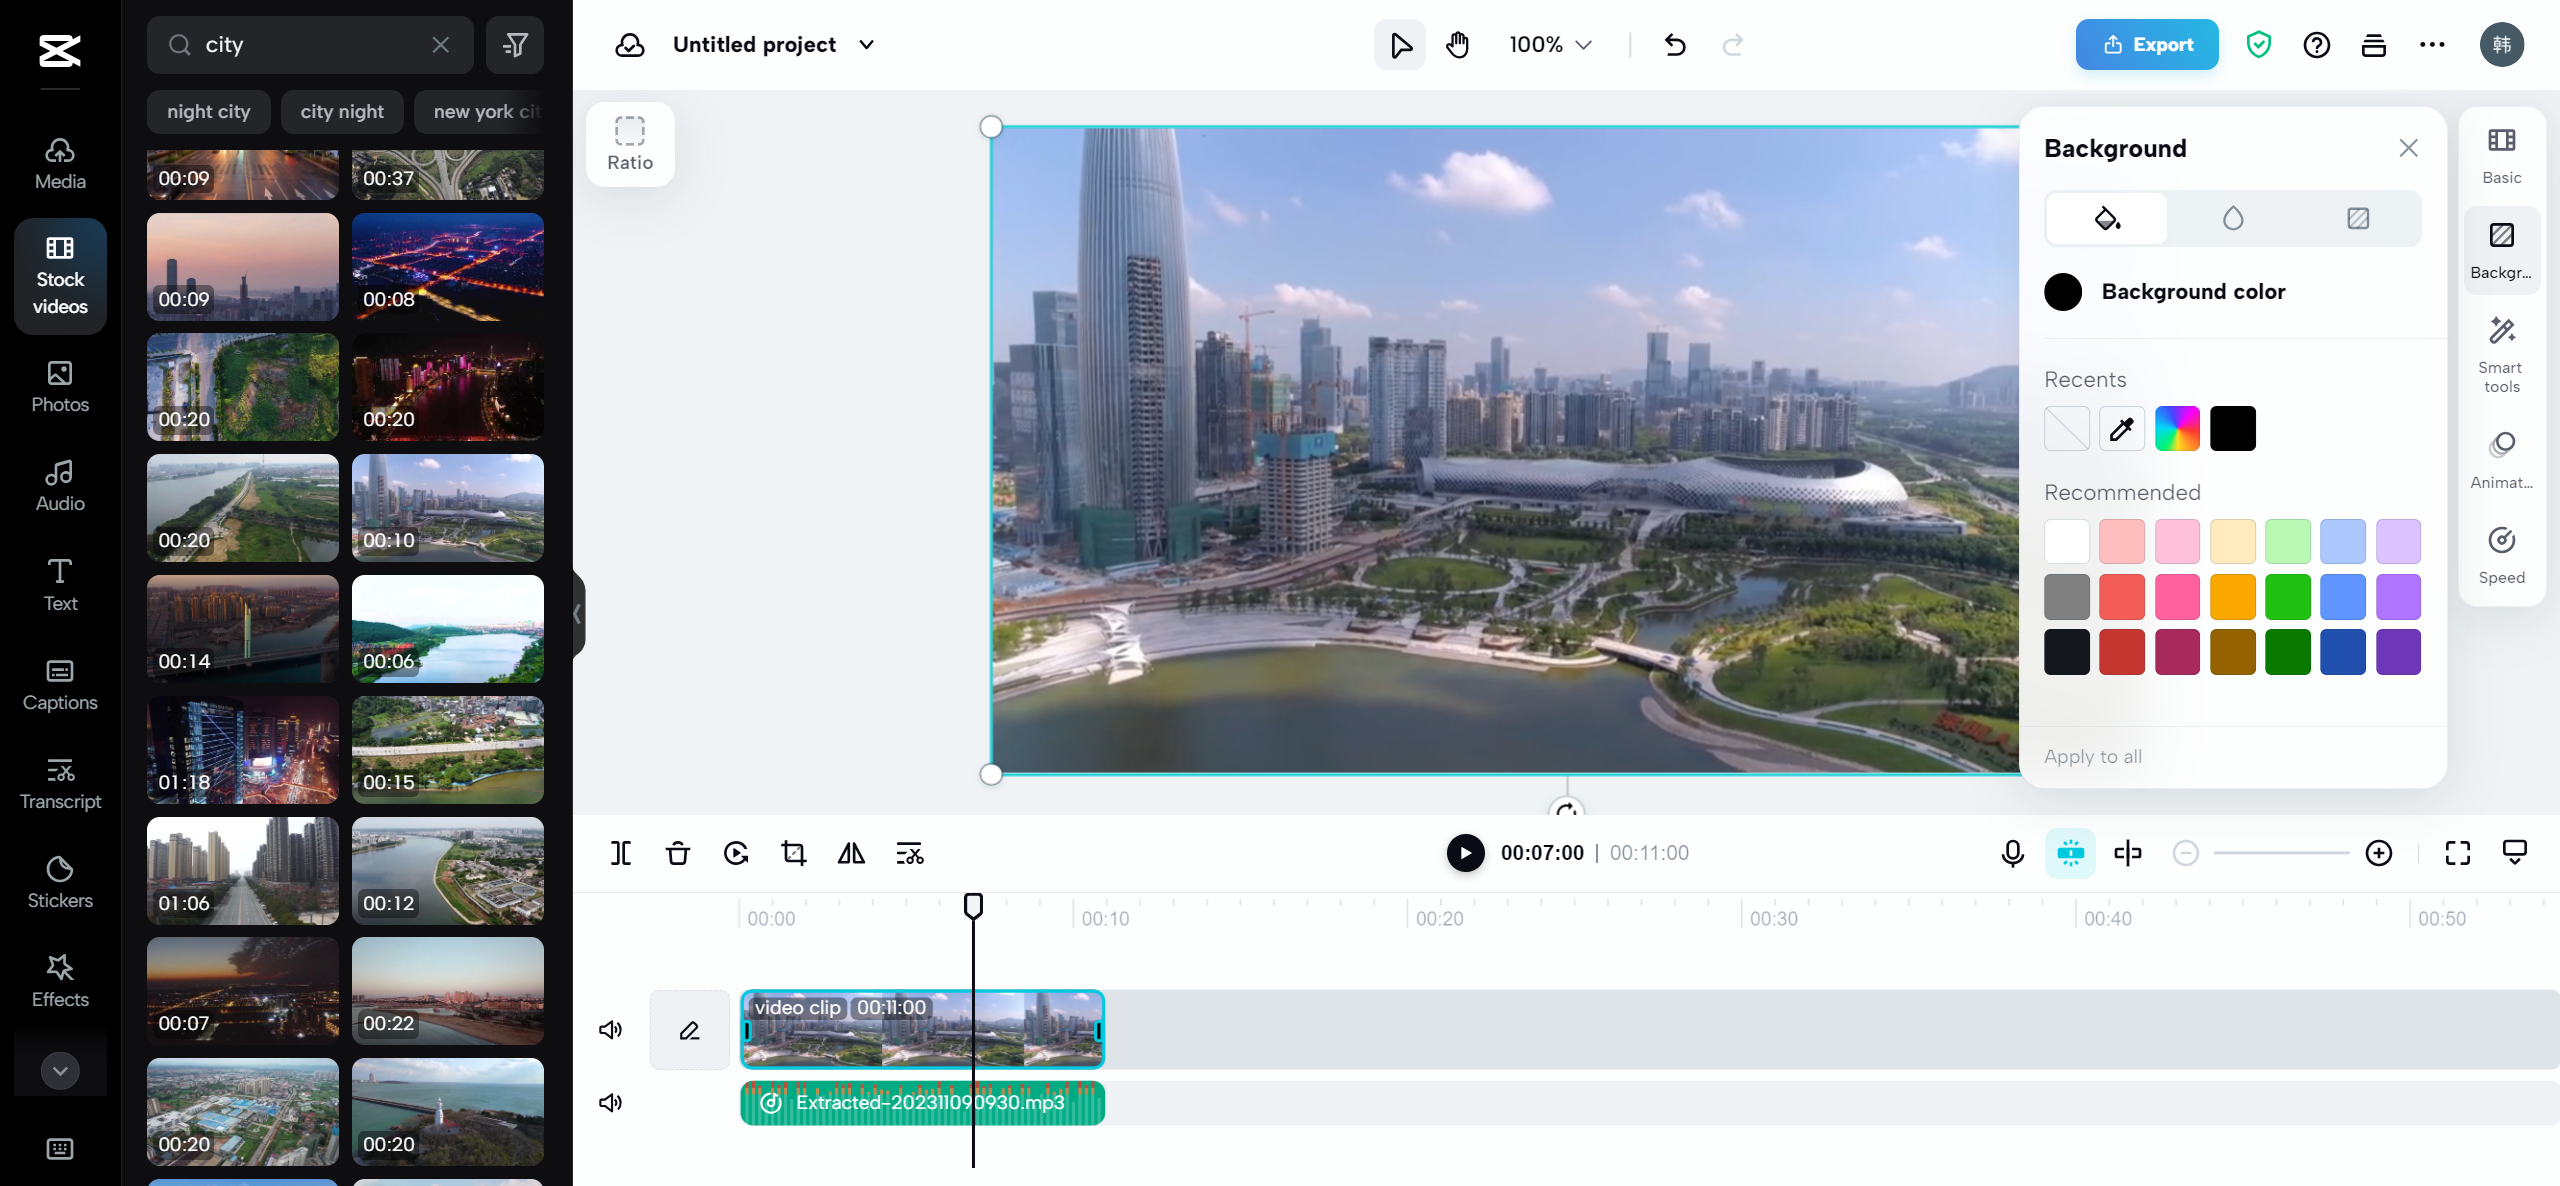Open the more options ellipsis menu
This screenshot has height=1186, width=2560.
(x=2432, y=45)
